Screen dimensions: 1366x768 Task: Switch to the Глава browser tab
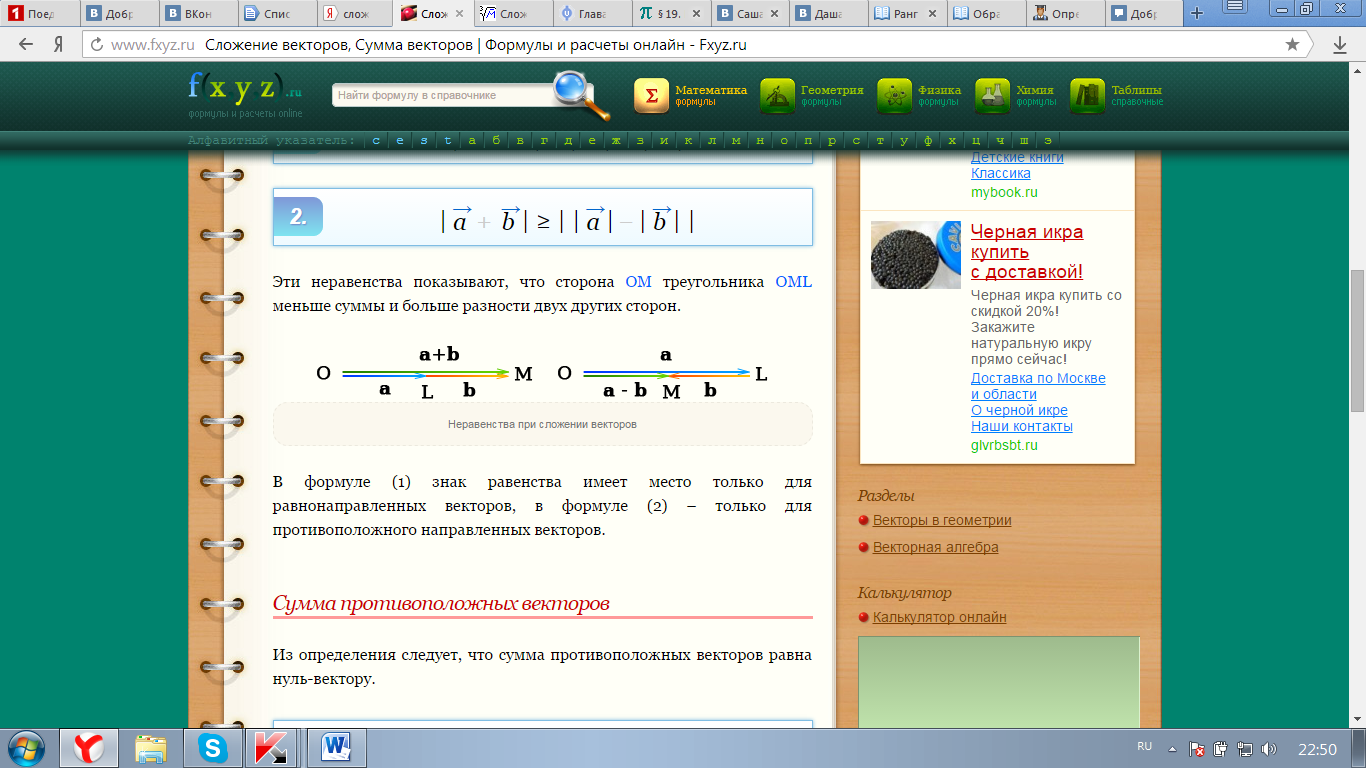594,14
